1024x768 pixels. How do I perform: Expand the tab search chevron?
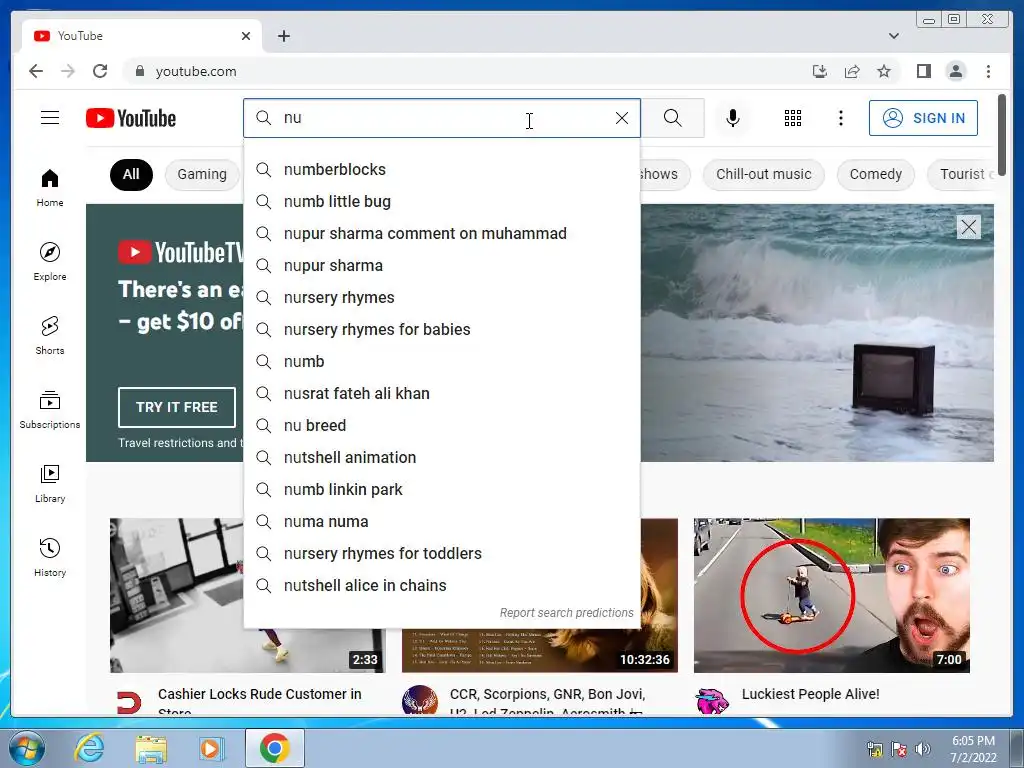point(893,36)
